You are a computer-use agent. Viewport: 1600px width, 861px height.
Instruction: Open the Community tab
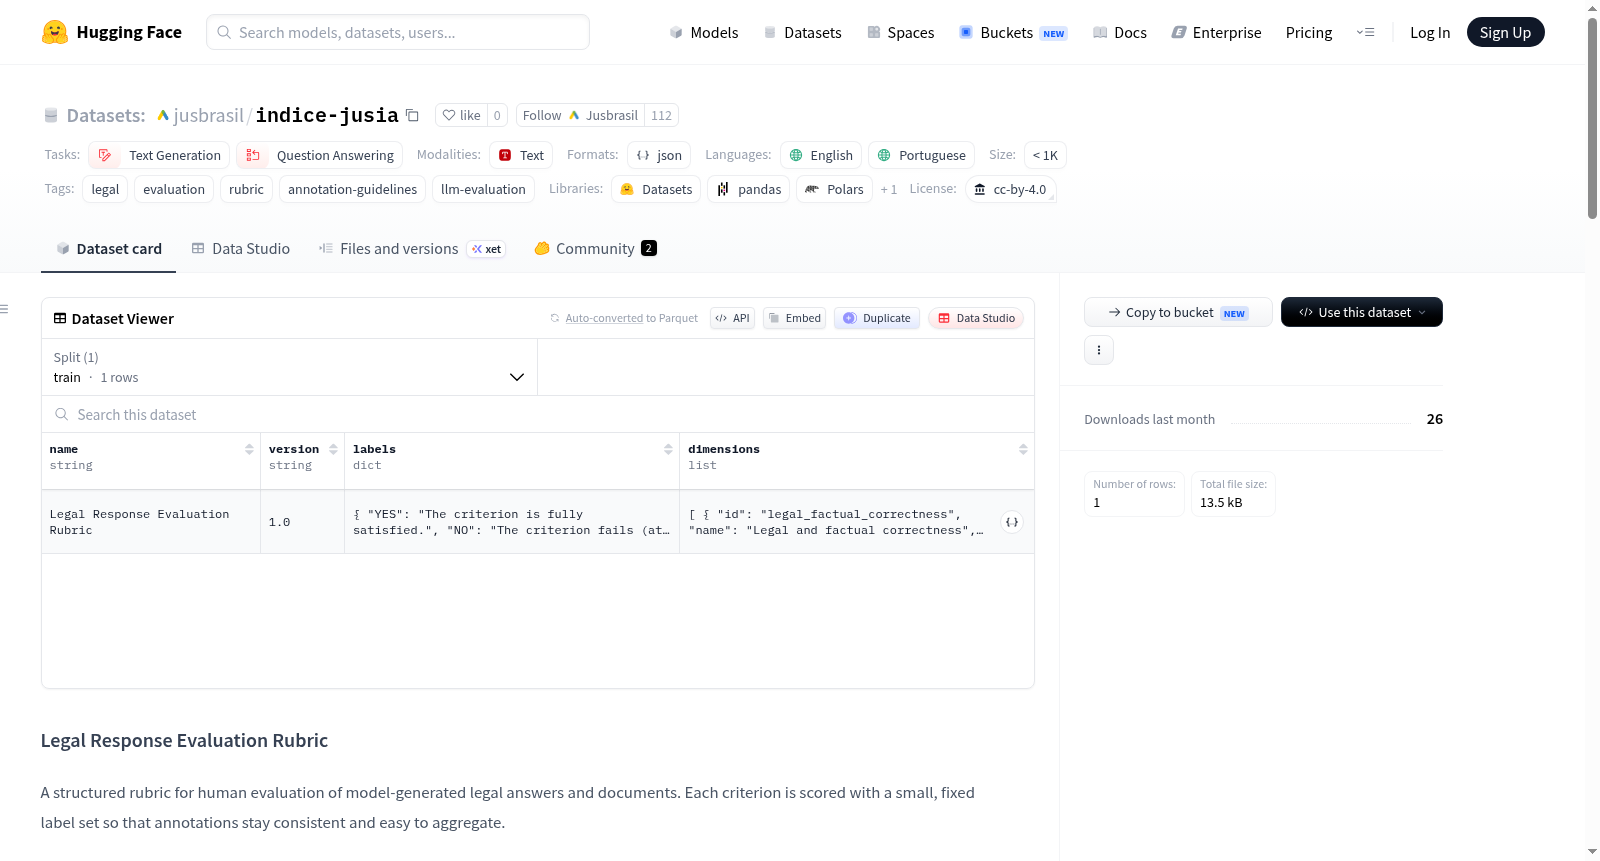click(595, 249)
